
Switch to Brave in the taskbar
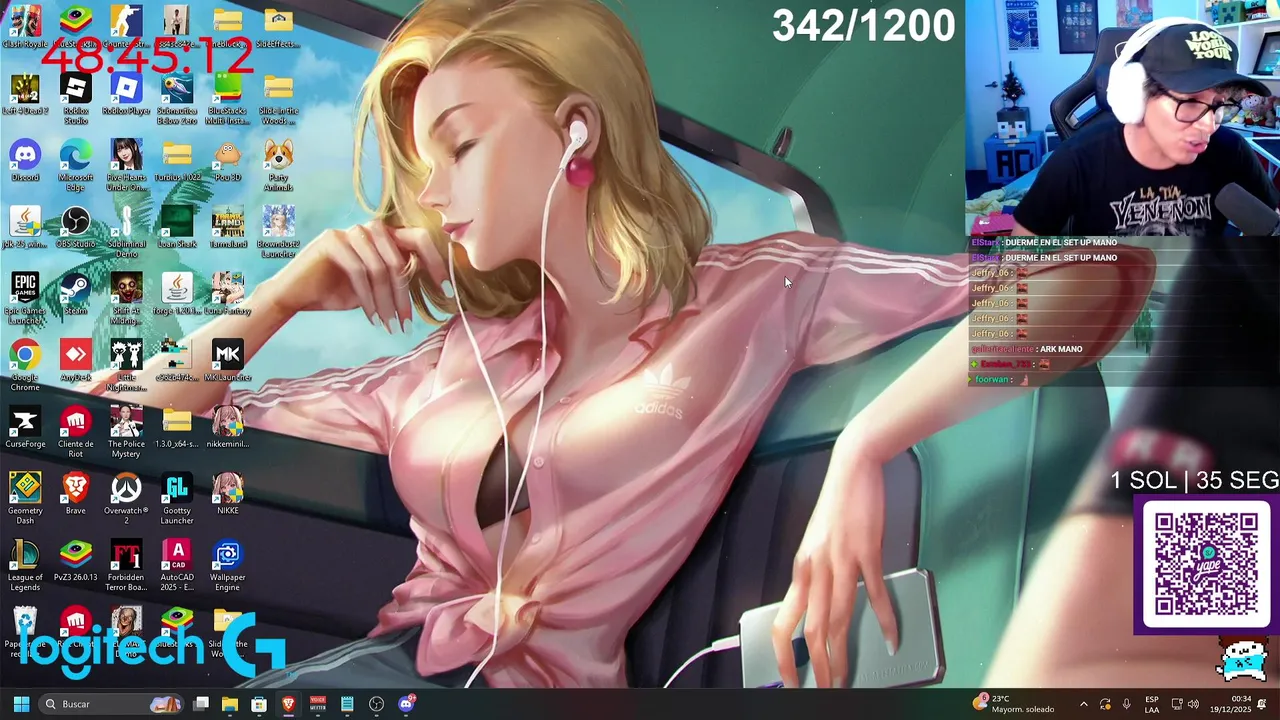point(288,704)
